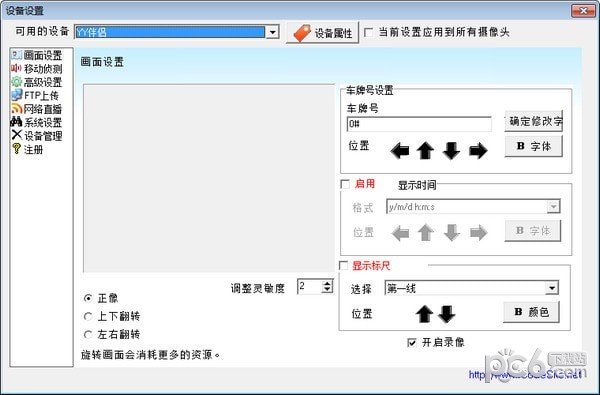Open 设备属性 device properties
Viewport: 600px width, 395px height.
coord(323,33)
